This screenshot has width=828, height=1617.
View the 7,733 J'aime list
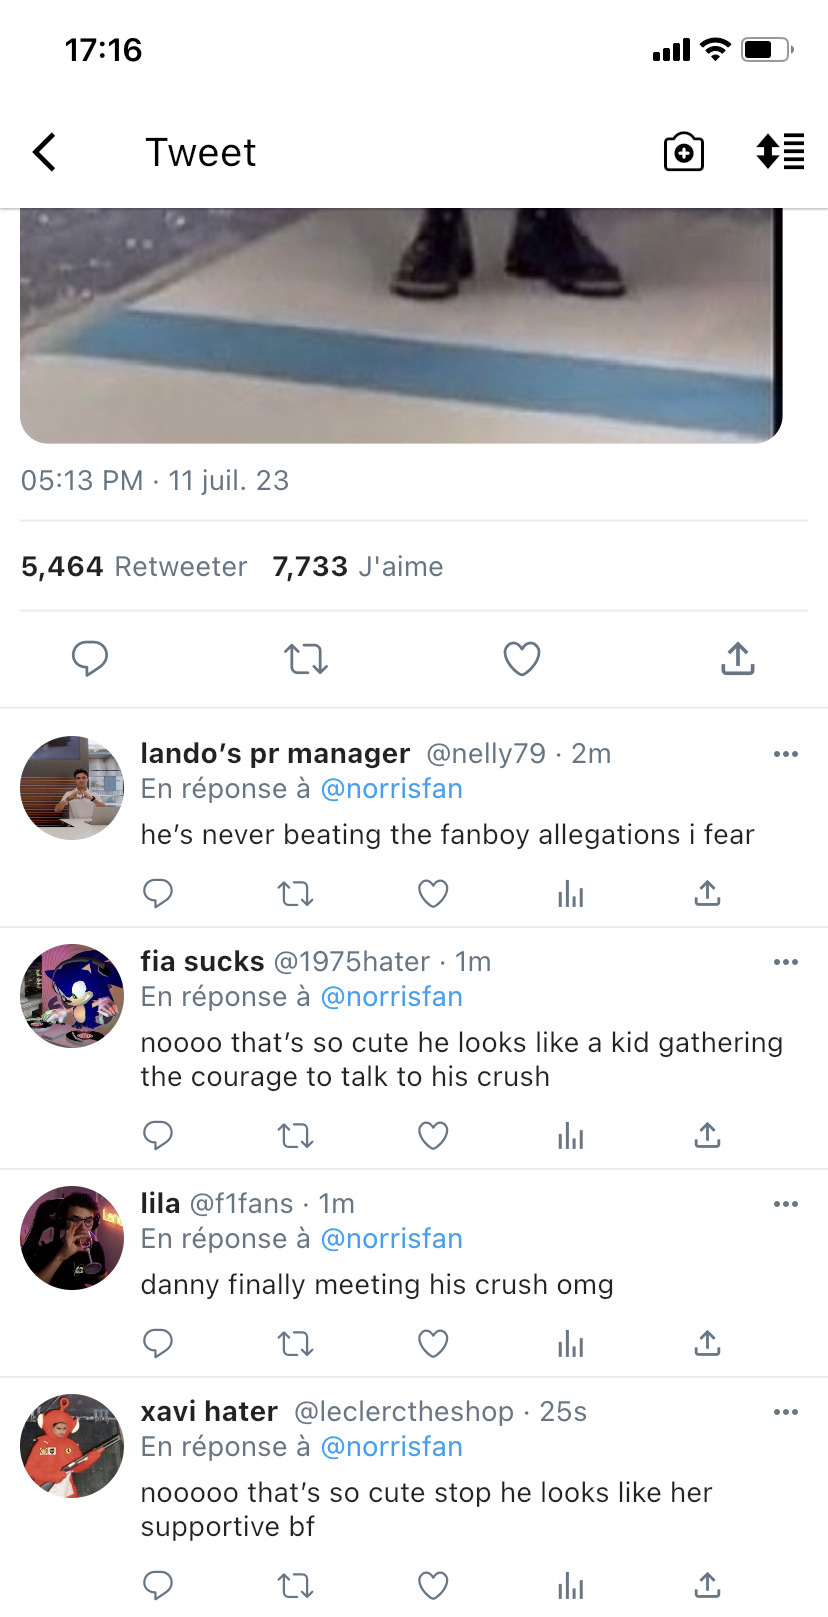coord(357,567)
